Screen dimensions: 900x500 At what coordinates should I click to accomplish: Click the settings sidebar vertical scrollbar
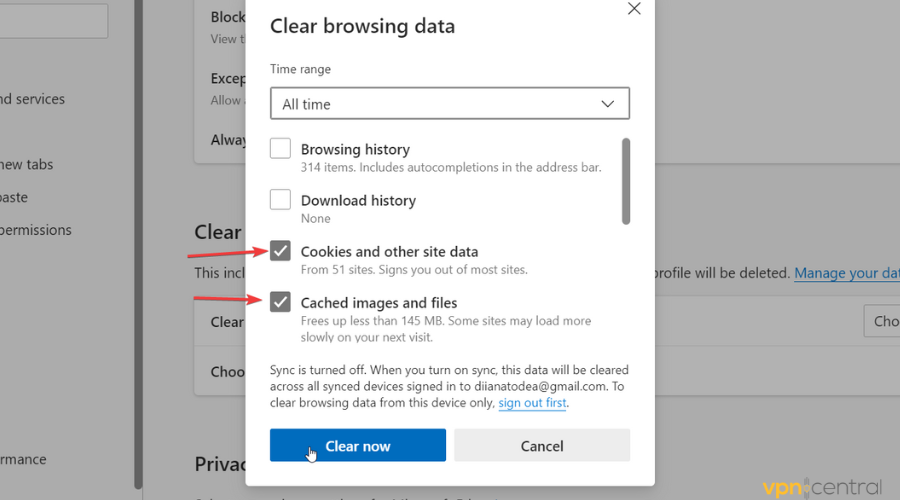click(138, 250)
